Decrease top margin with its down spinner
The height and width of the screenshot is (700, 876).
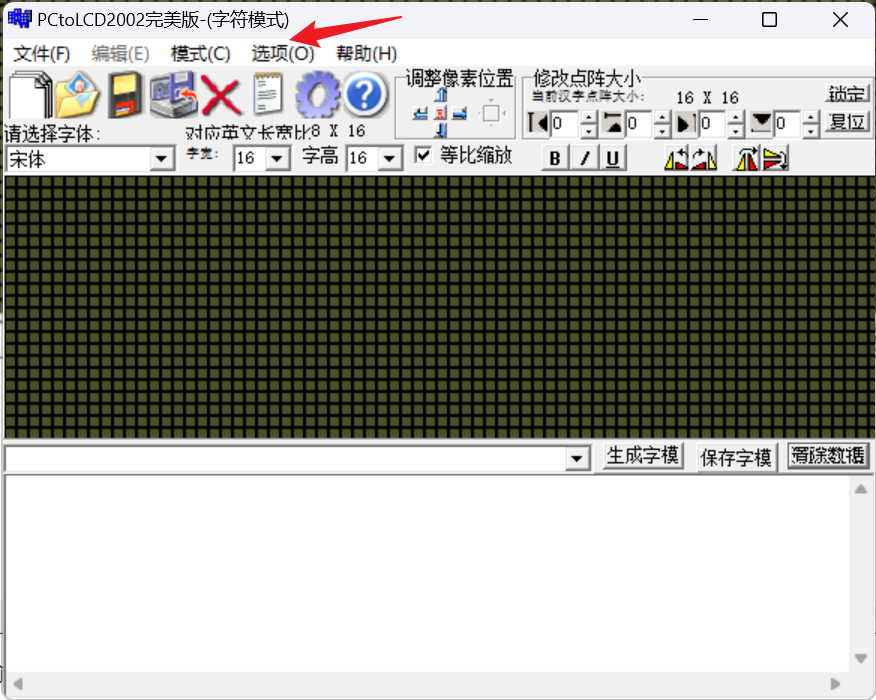(x=662, y=131)
